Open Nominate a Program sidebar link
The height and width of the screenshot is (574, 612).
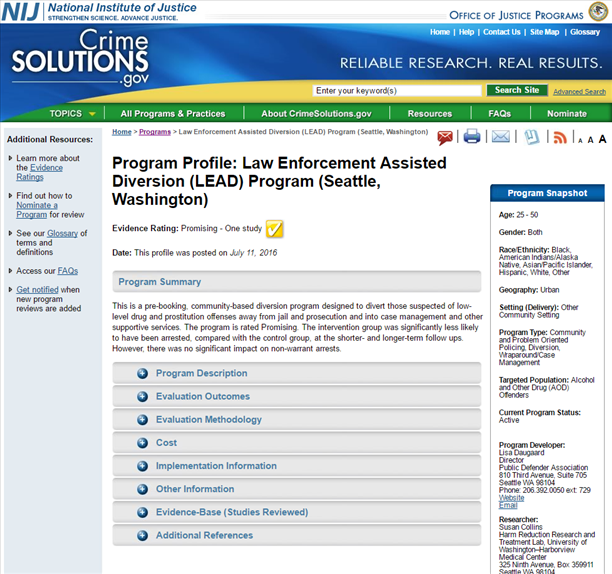[x=37, y=210]
